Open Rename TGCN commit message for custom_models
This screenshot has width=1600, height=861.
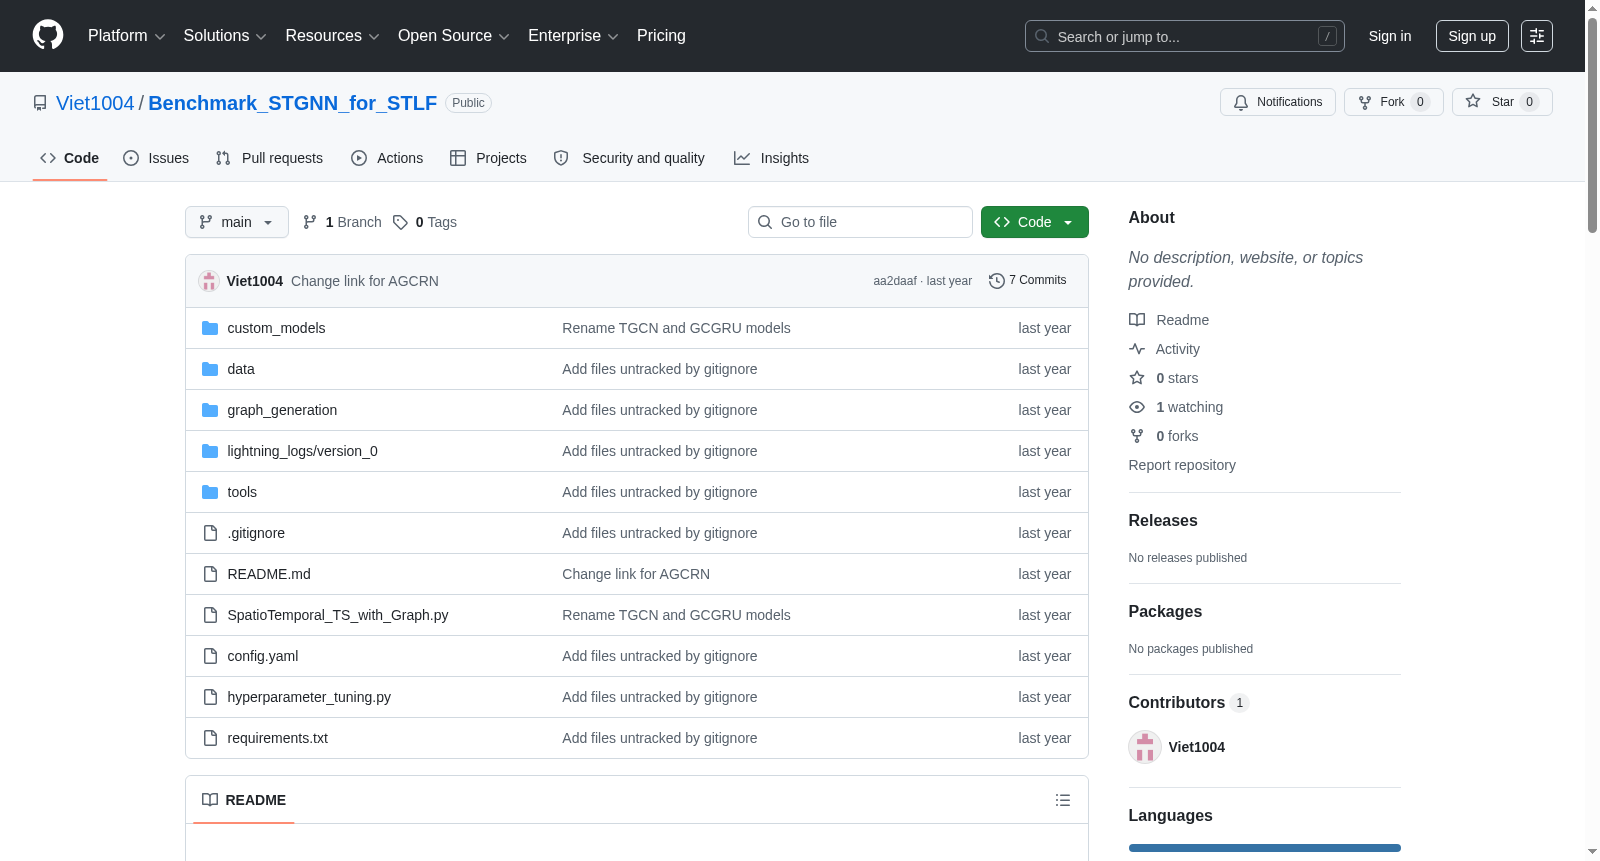point(676,328)
